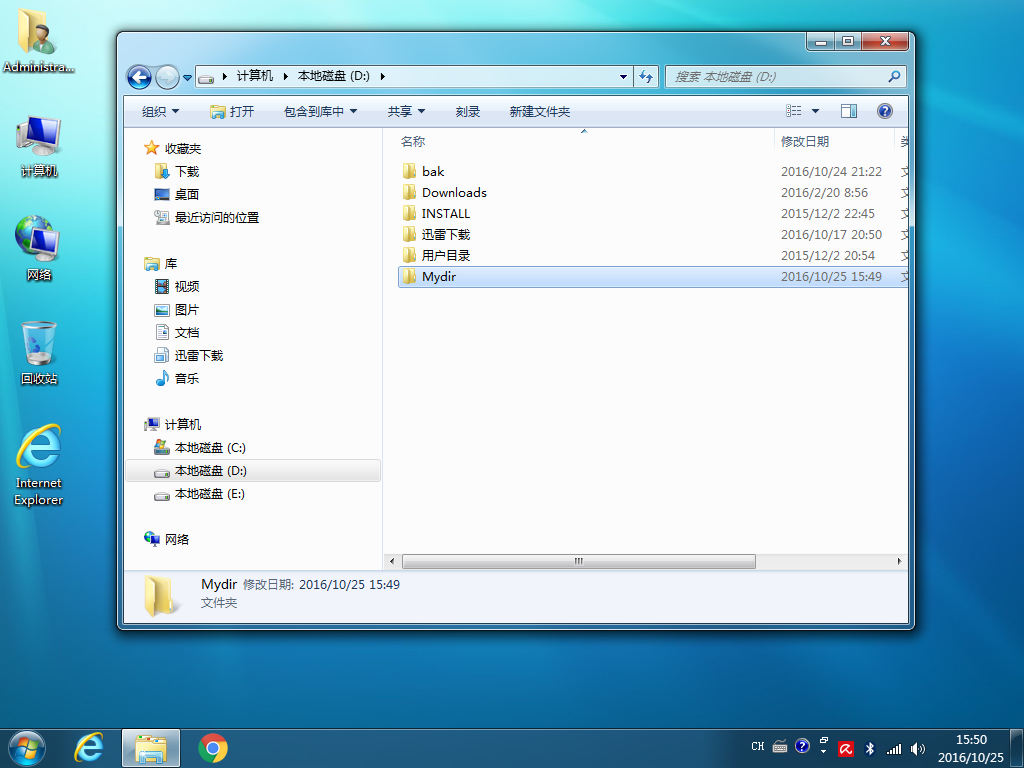Select 网络 desktop icon

[x=39, y=249]
